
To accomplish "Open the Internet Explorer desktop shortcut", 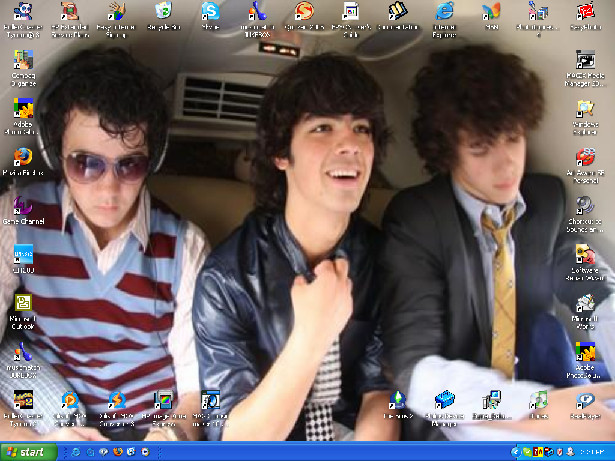I will point(444,11).
